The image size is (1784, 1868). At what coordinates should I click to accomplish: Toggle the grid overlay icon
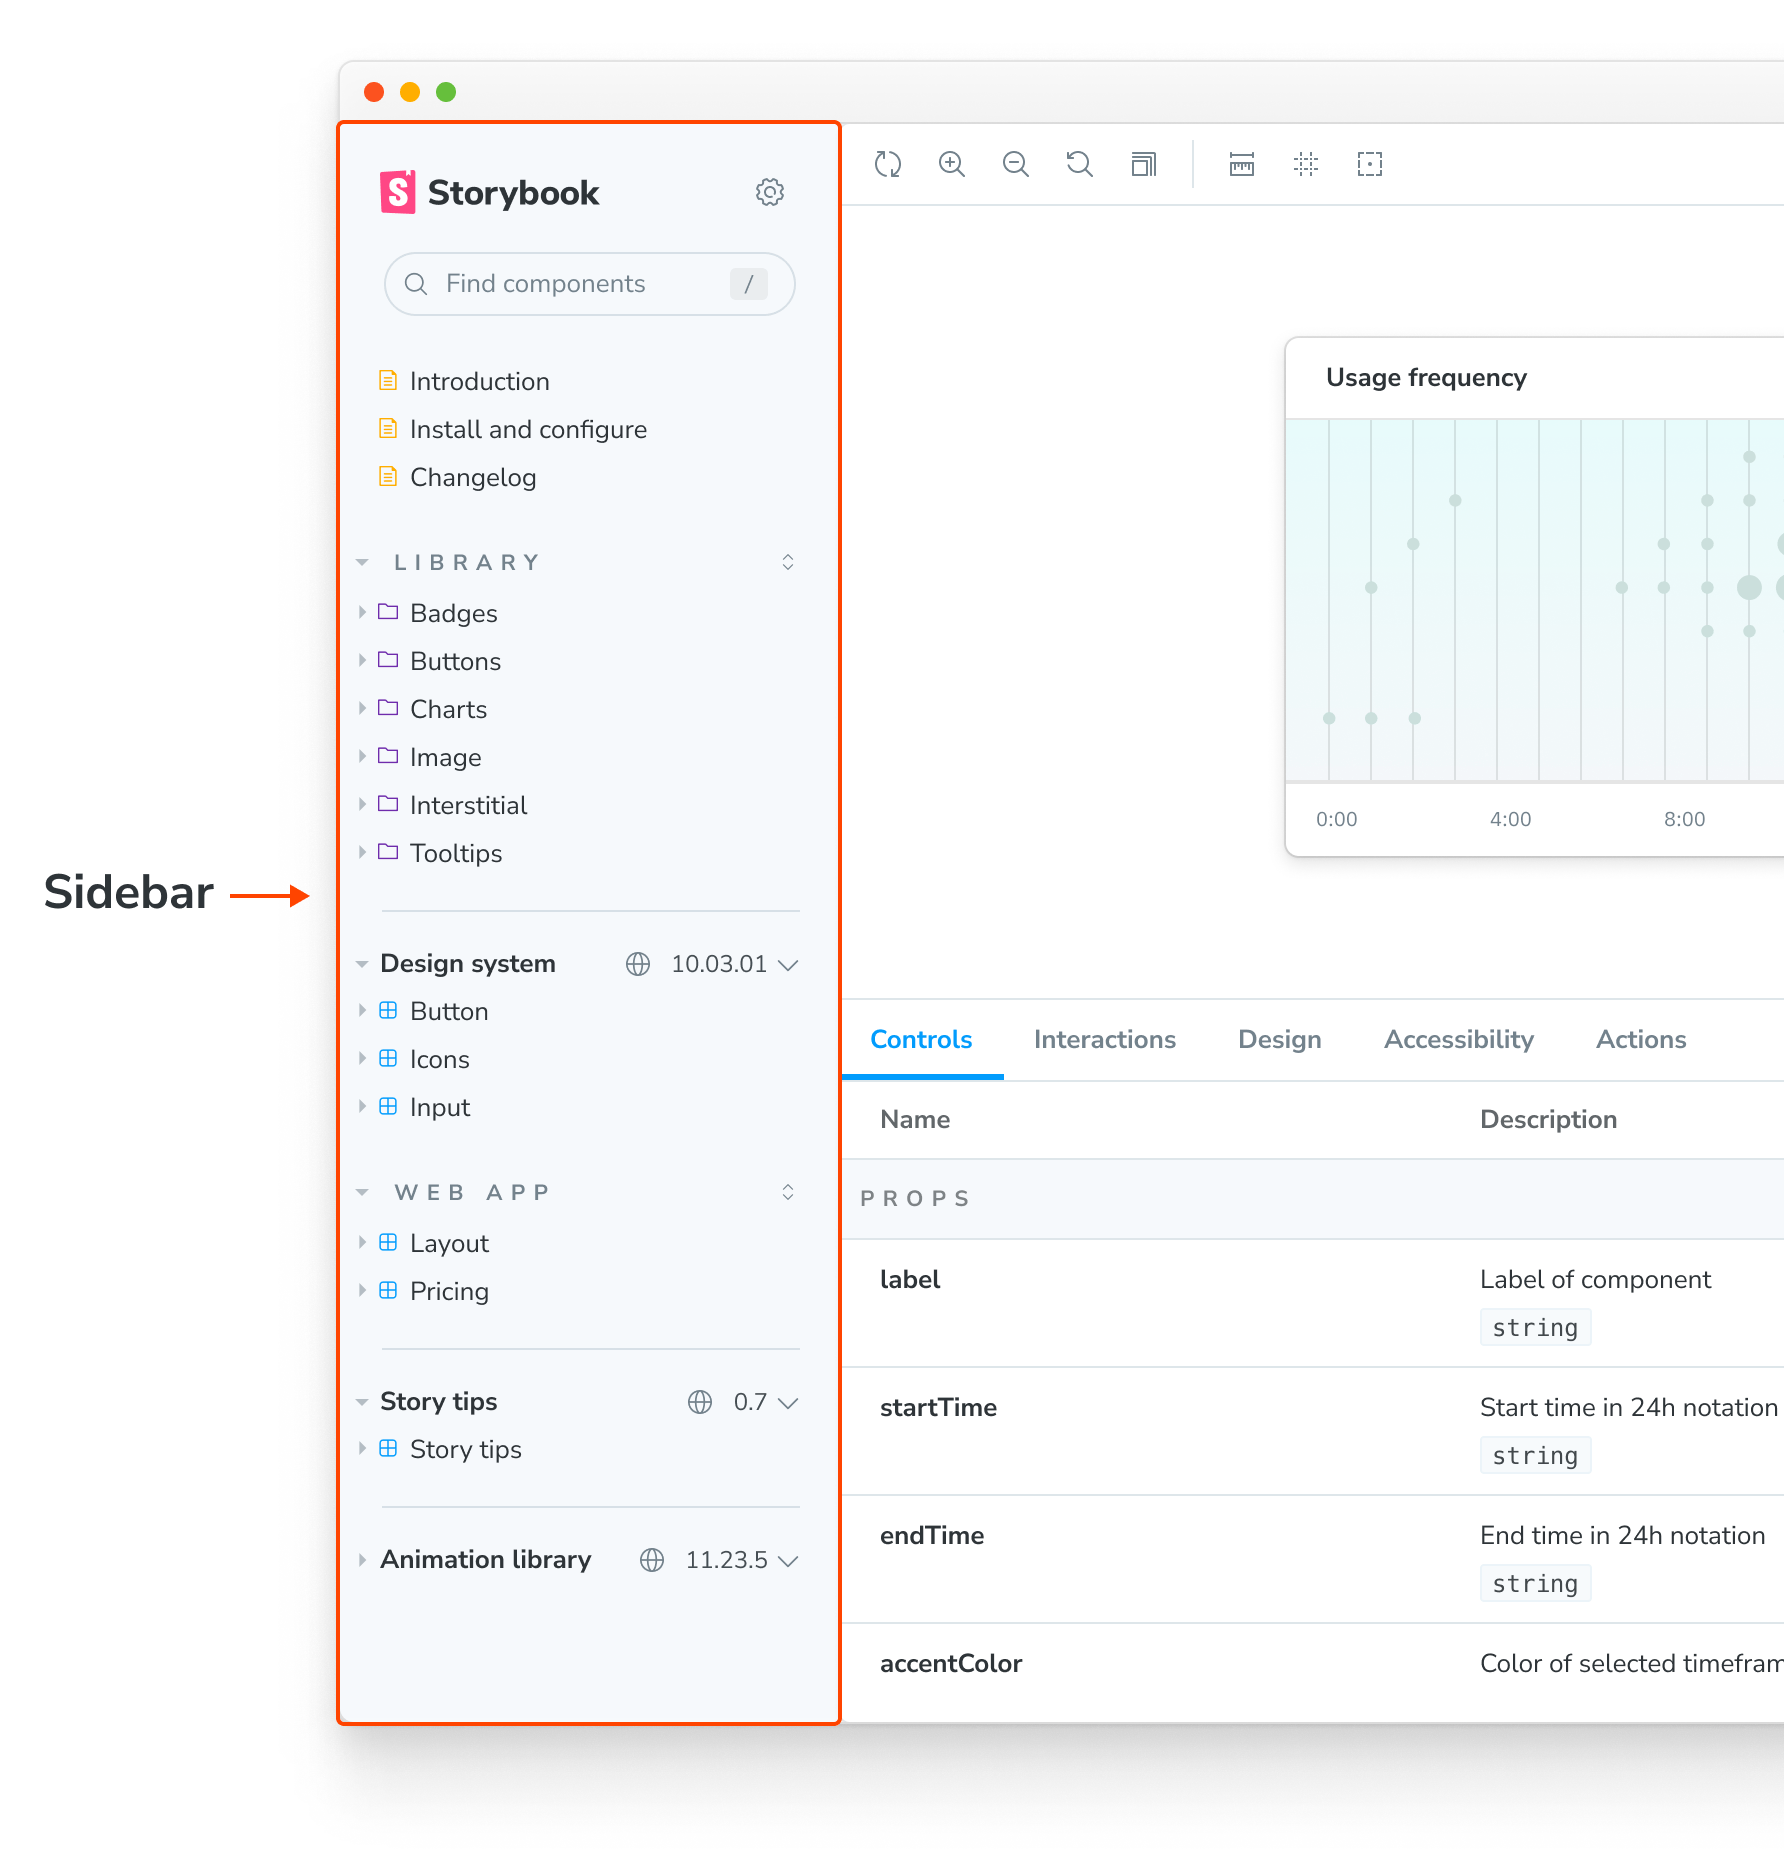coord(1306,164)
